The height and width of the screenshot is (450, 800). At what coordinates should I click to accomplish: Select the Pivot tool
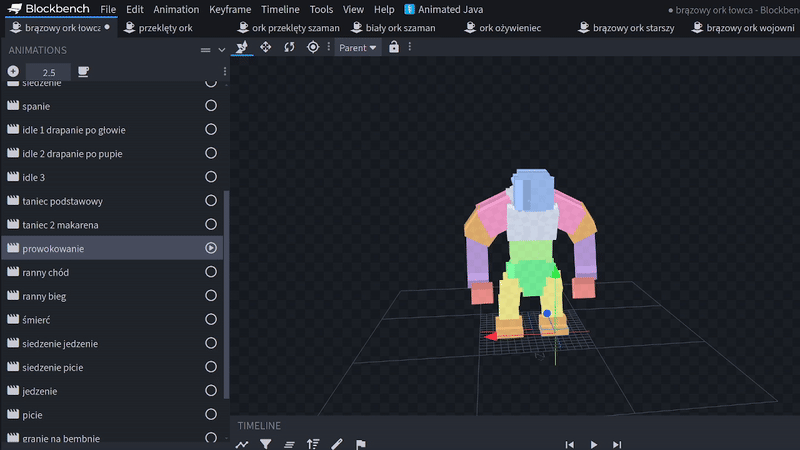pos(313,47)
